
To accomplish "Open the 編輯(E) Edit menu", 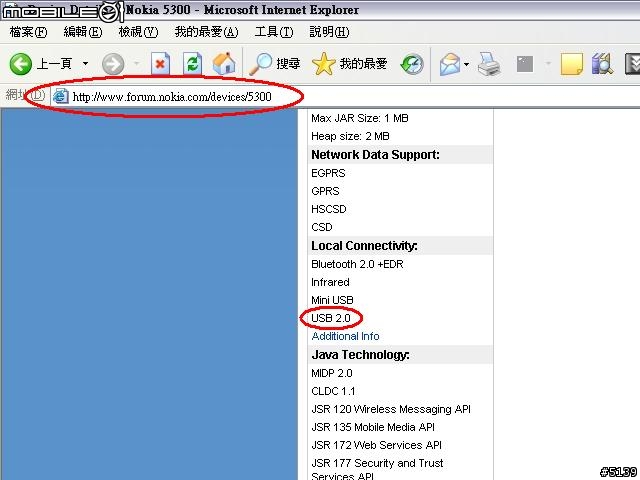I will click(83, 32).
